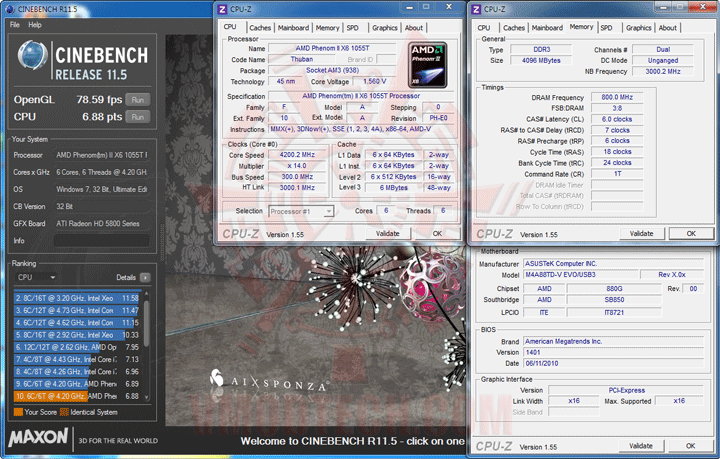Screen dimensions: 720x459
Task: Click HT Link value 3000.1 MHz
Action: click(x=297, y=188)
